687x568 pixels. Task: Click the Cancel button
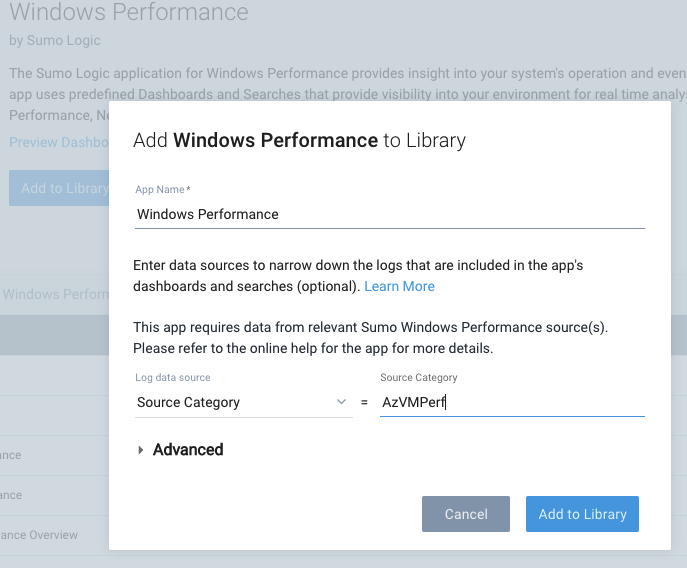(466, 514)
